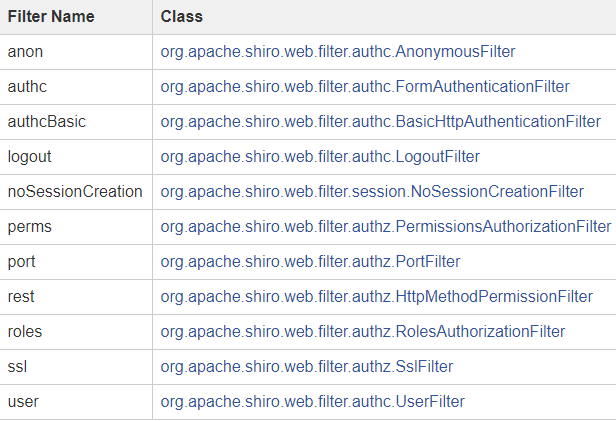Click the AnonymousFilter class link
Image resolution: width=616 pixels, height=421 pixels.
click(338, 52)
